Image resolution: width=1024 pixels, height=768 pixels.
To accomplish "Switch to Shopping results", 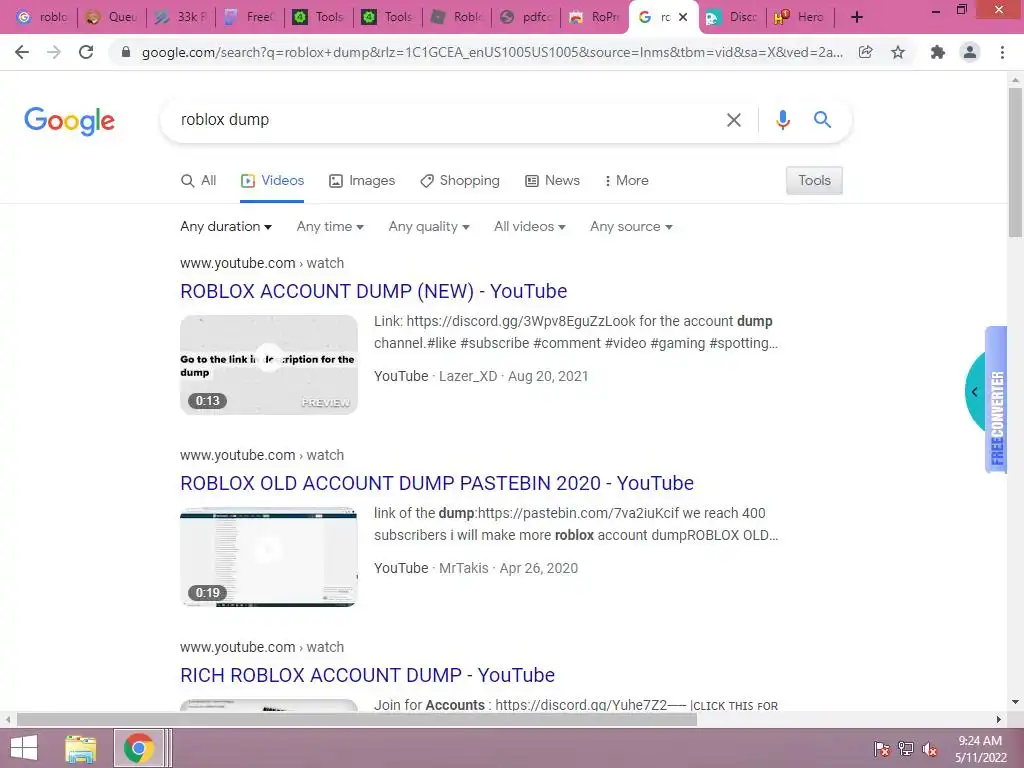I will [x=460, y=181].
